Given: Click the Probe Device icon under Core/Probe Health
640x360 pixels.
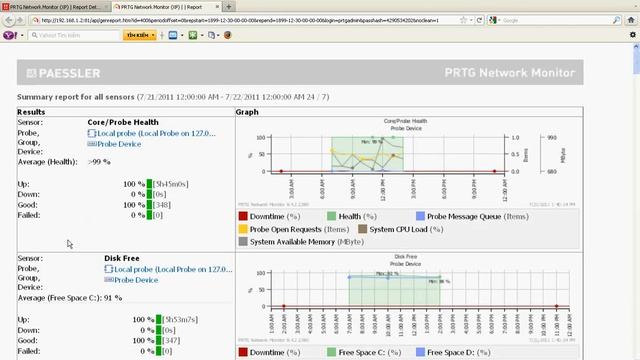Looking at the screenshot, I should (x=92, y=144).
